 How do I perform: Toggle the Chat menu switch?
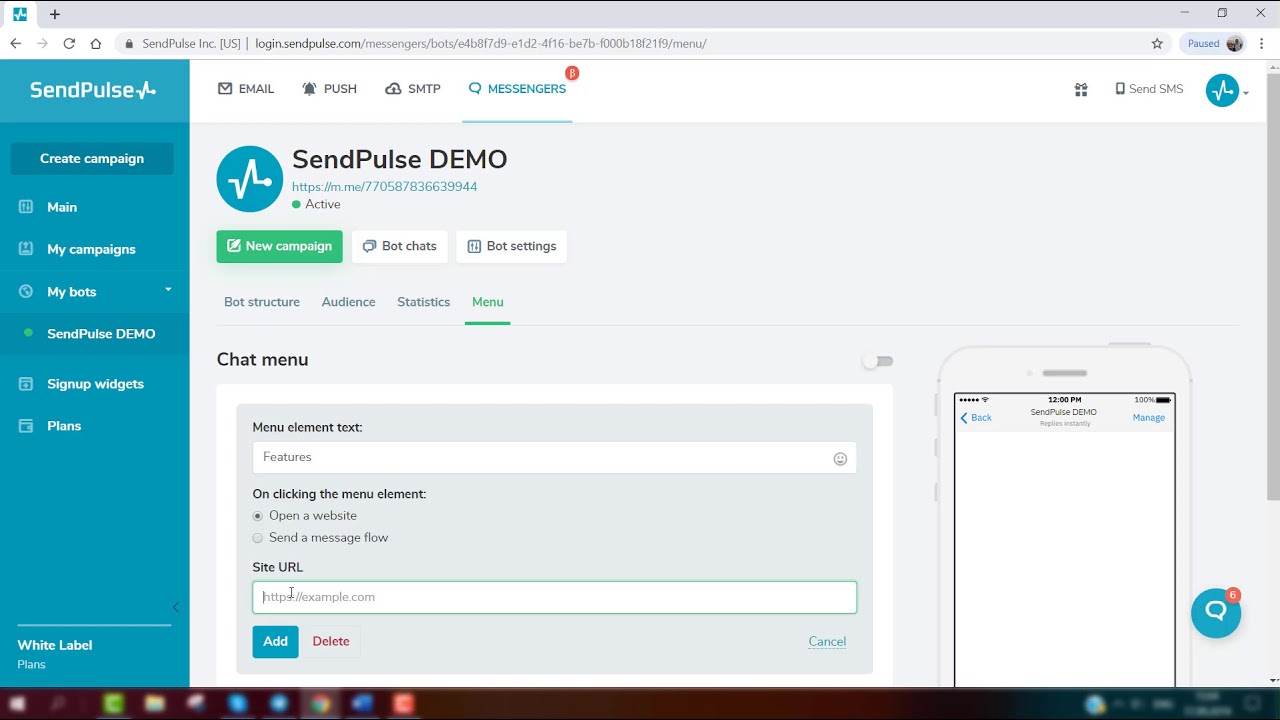coord(878,361)
